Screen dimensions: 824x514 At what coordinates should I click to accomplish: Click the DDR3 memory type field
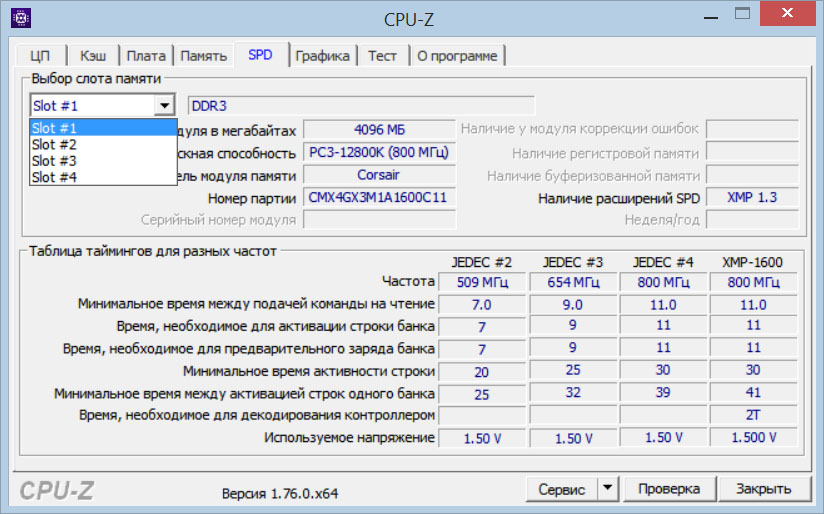coord(361,106)
